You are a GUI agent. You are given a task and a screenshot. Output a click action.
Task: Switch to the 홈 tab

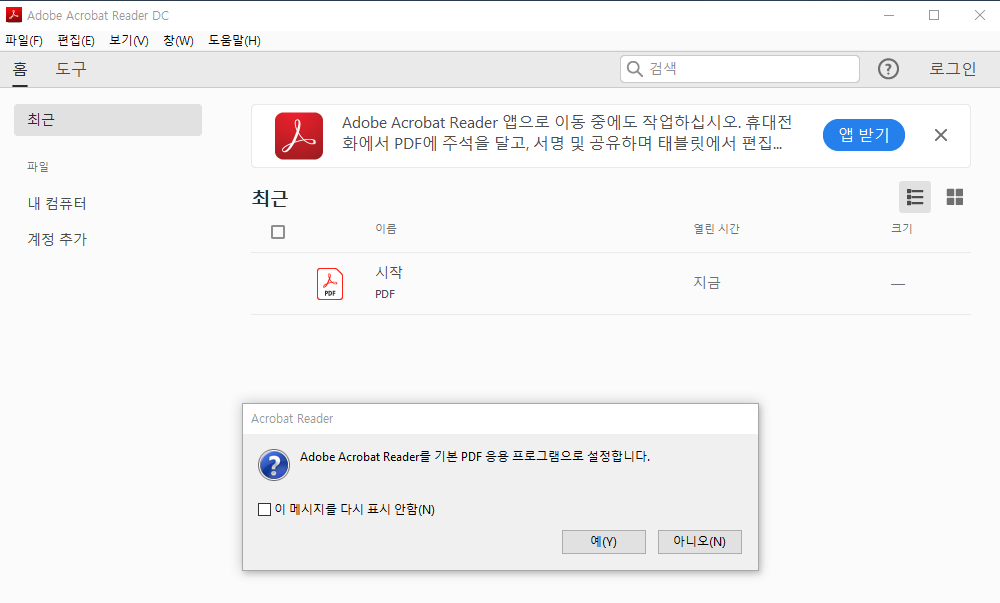point(20,69)
